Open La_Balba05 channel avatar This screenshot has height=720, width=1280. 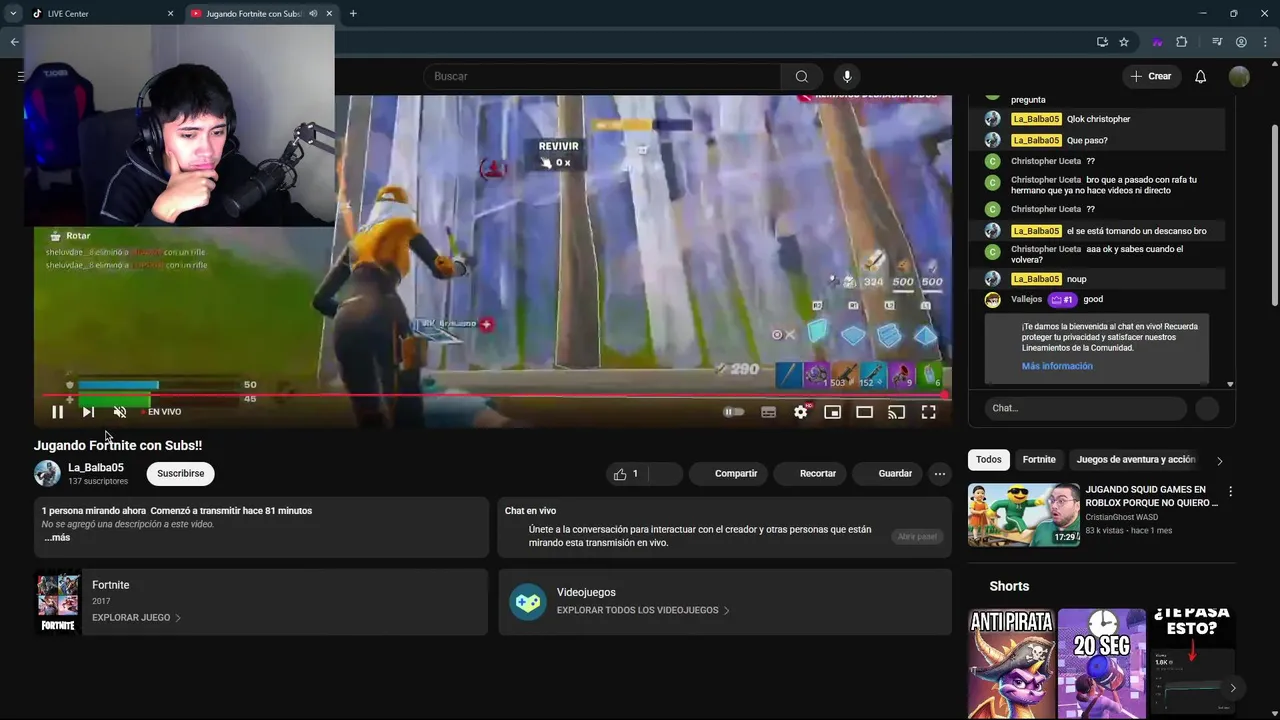click(x=47, y=474)
